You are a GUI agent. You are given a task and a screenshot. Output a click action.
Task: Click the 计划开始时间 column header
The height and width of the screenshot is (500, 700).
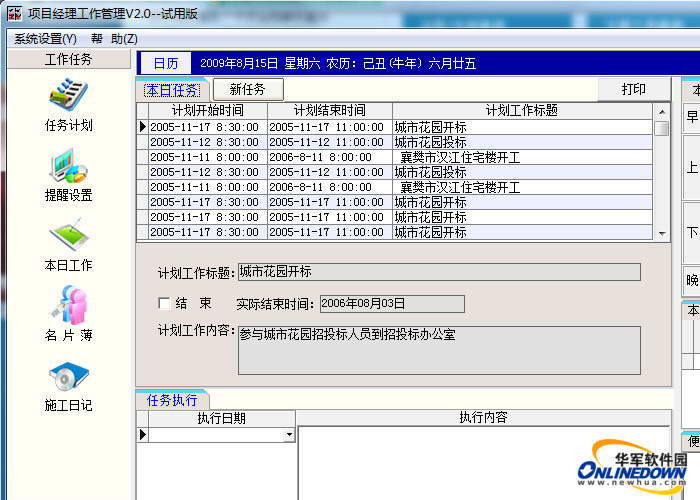pos(208,111)
